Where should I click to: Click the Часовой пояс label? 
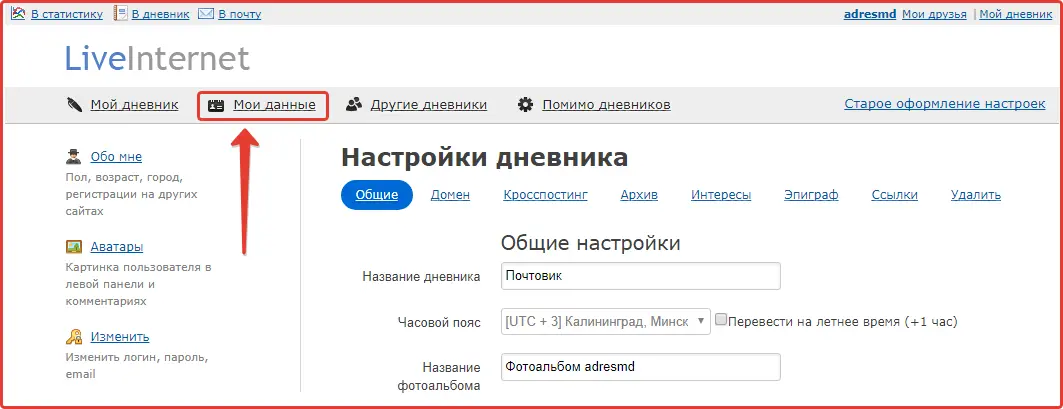point(439,322)
